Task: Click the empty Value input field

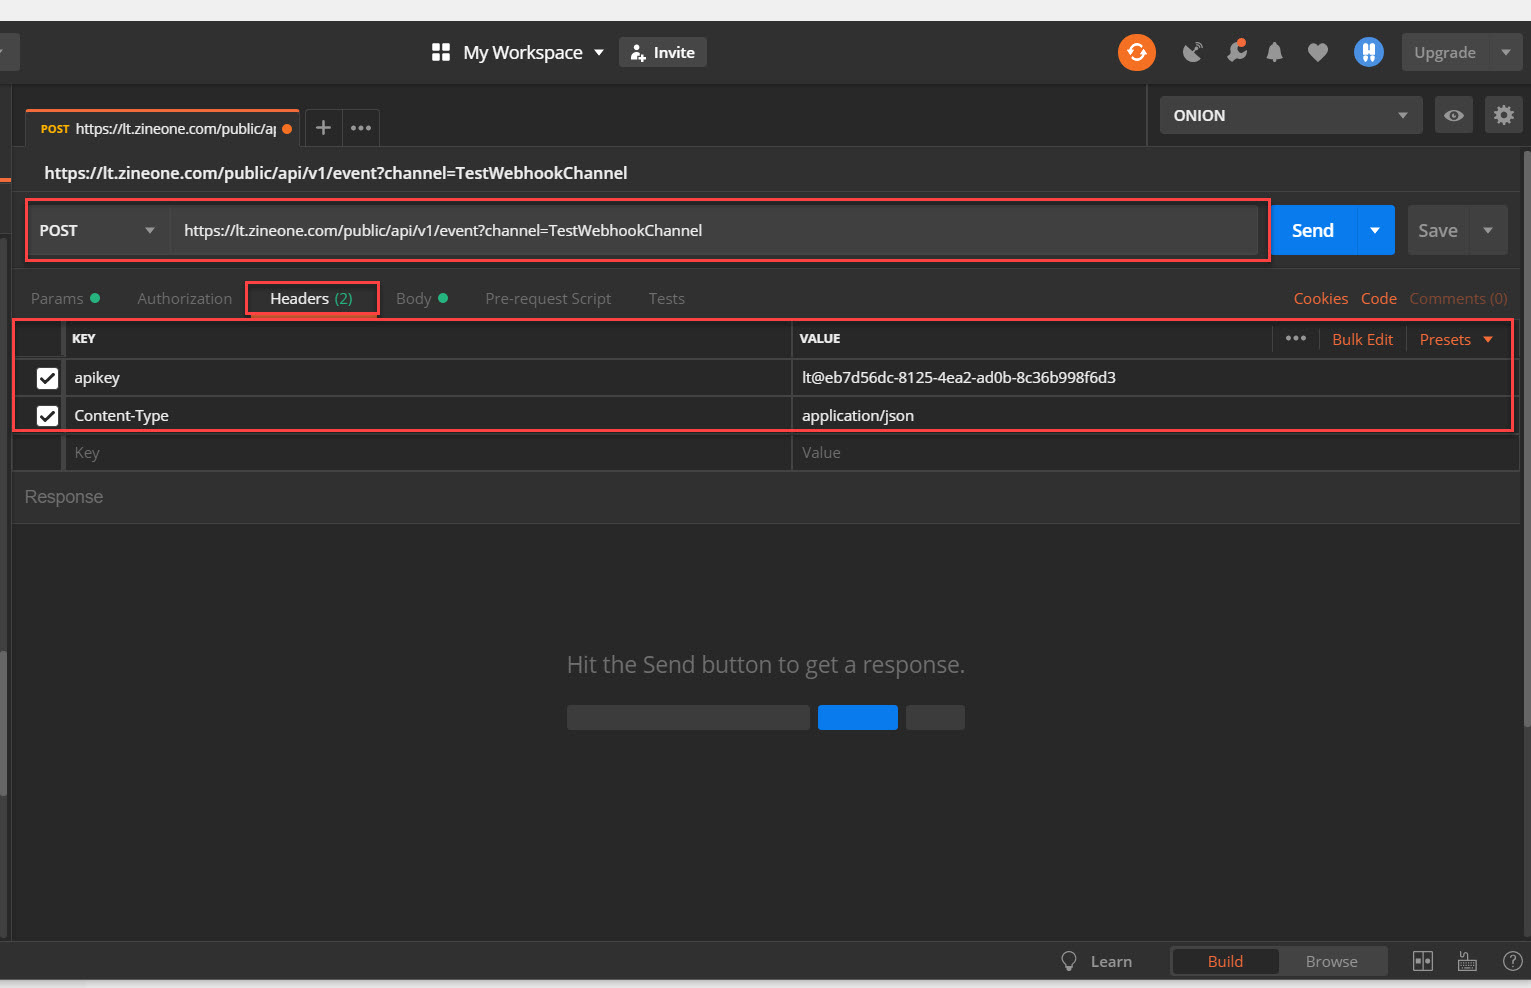Action: [1156, 453]
